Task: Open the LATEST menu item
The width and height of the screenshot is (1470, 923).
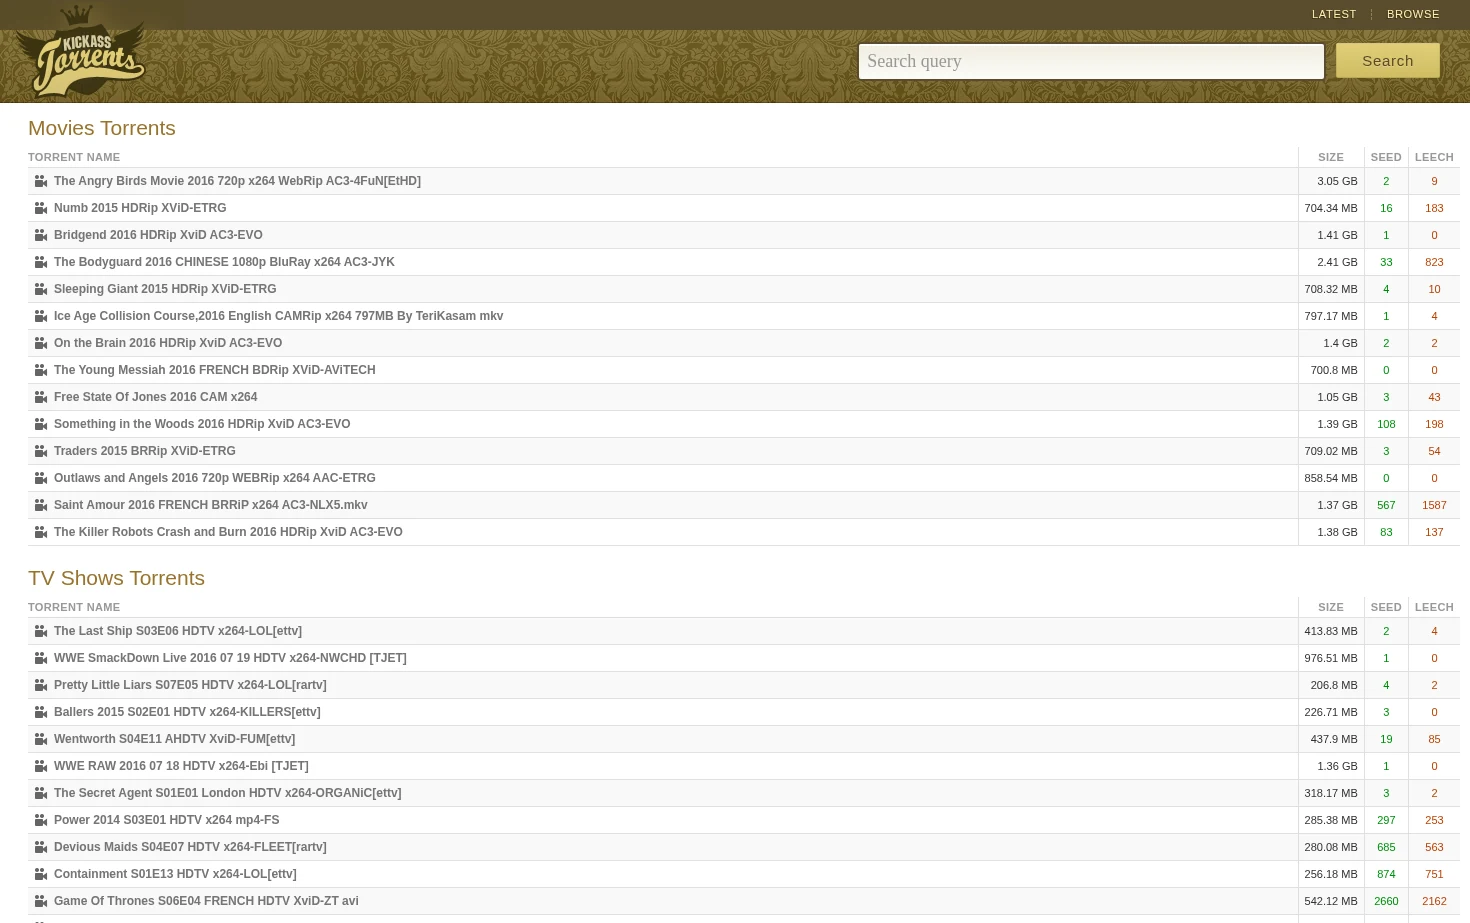Action: 1334,14
